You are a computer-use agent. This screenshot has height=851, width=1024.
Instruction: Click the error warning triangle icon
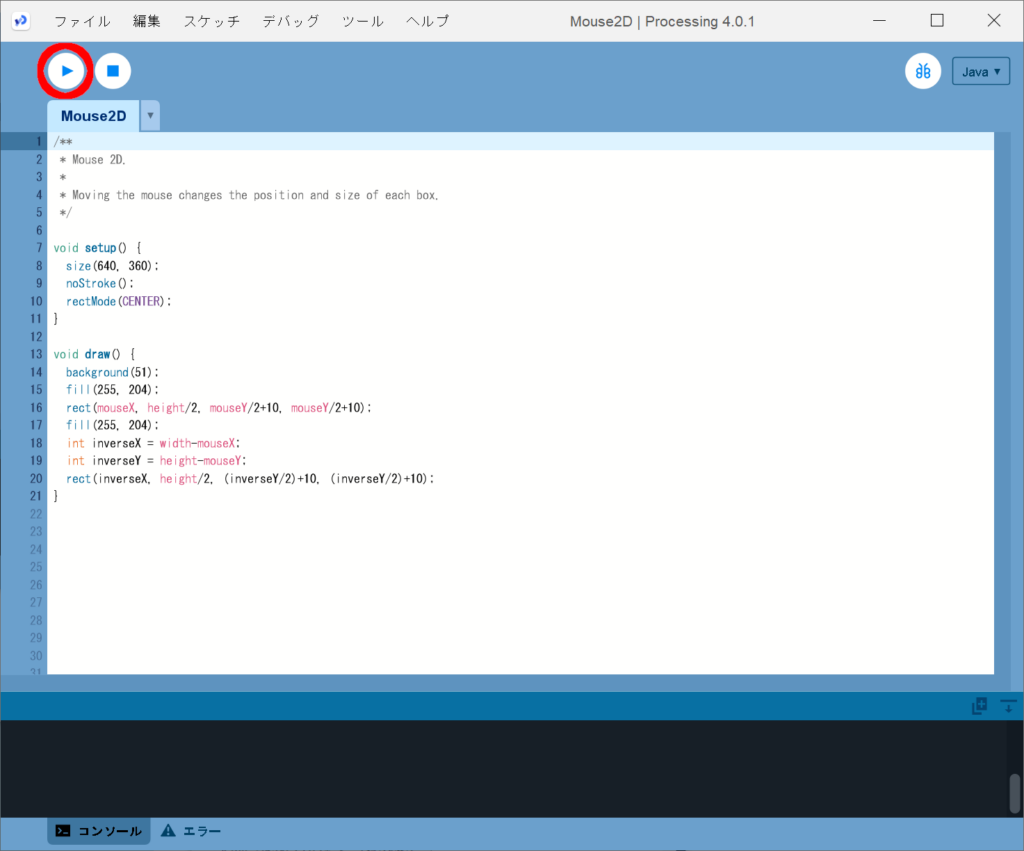tap(168, 830)
